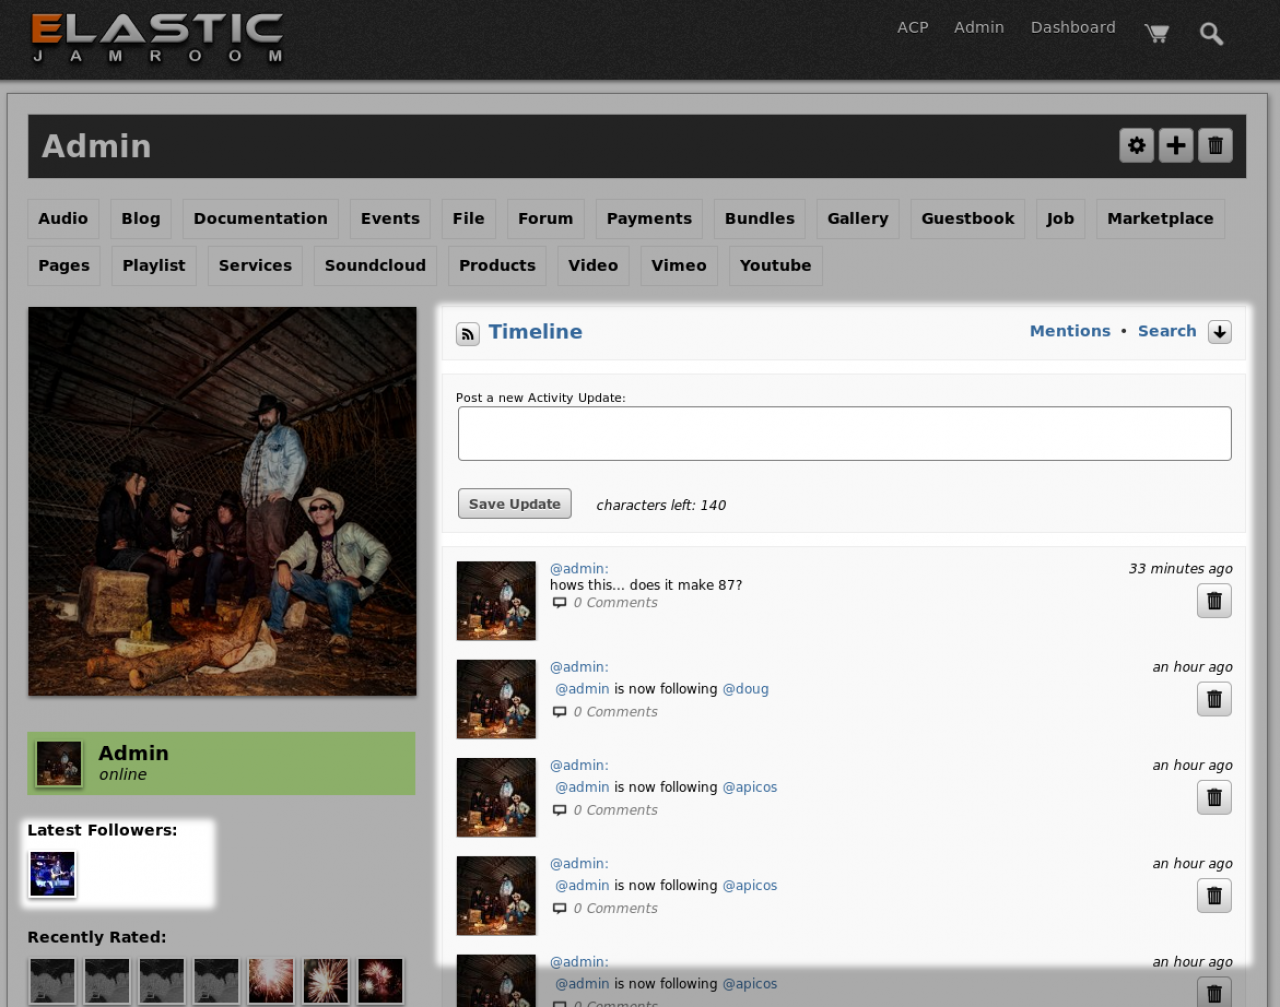Select the Youtube tab
1280x1007 pixels.
776,266
